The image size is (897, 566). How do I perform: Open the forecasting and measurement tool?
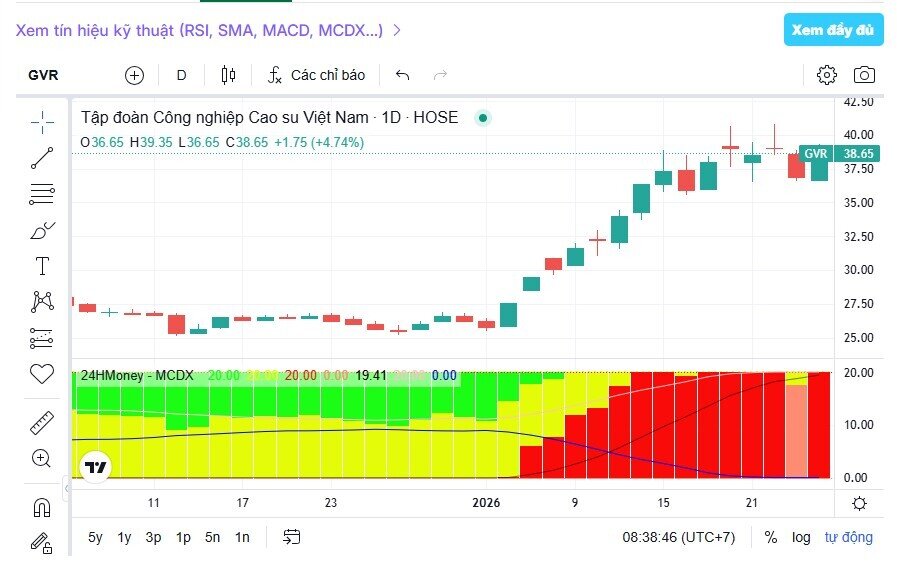[x=42, y=338]
